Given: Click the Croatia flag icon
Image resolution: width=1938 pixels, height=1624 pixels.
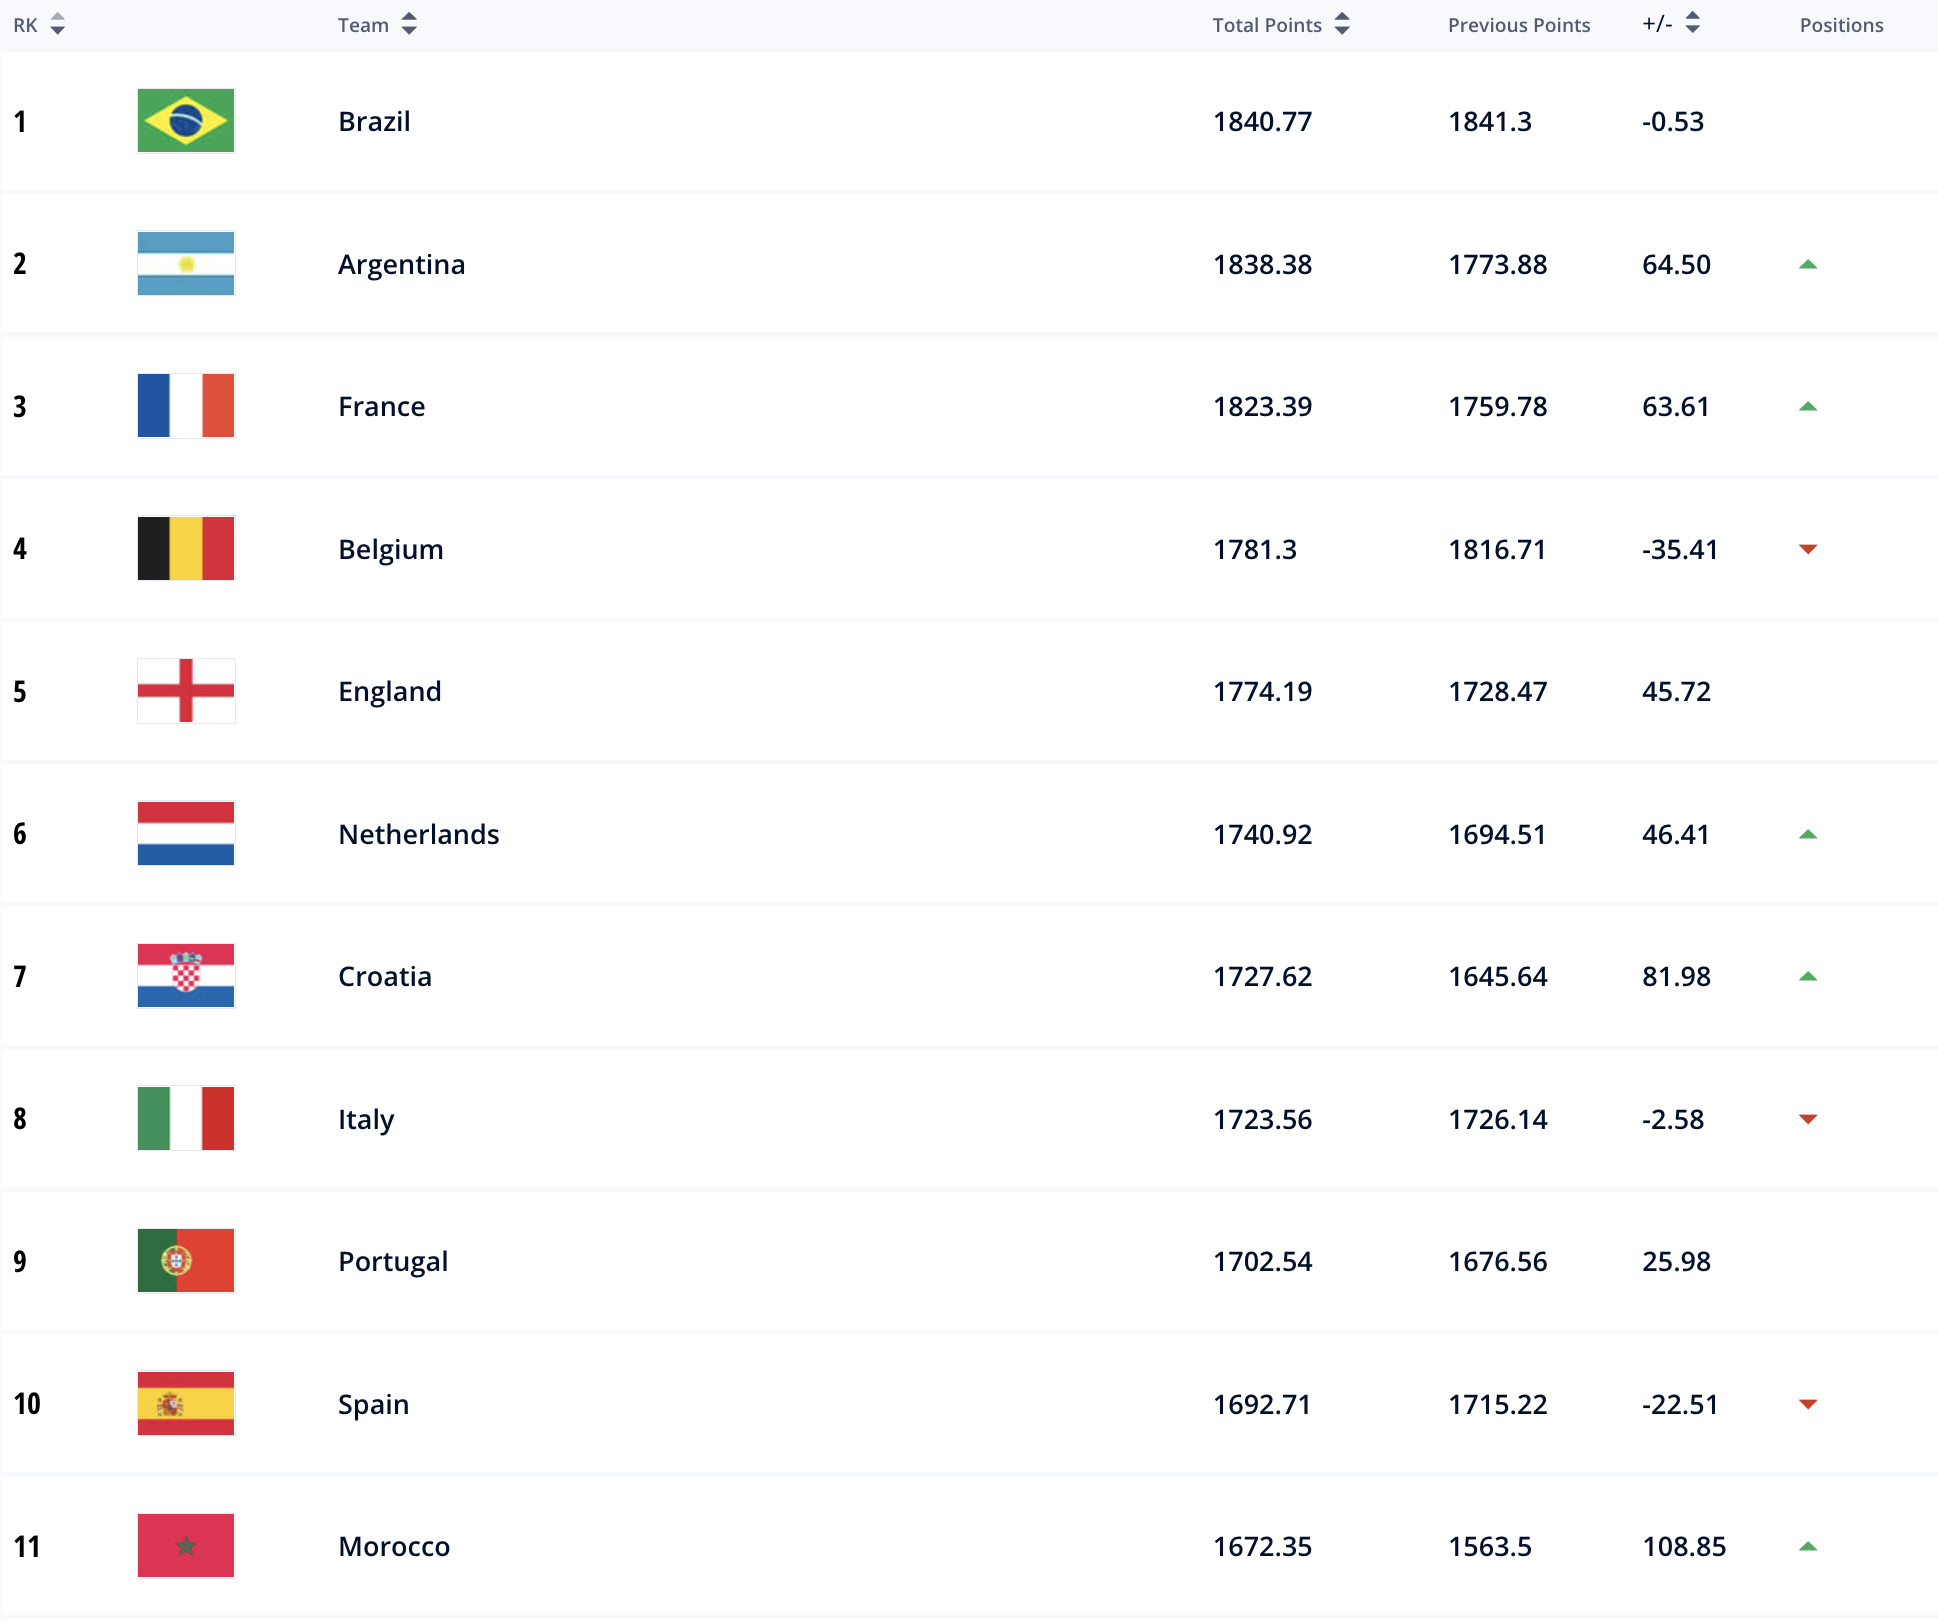Looking at the screenshot, I should tap(186, 976).
